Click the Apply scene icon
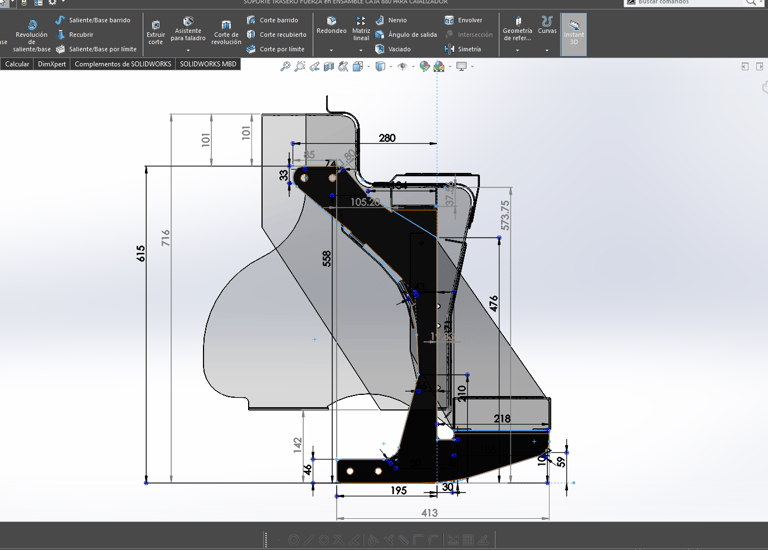This screenshot has width=768, height=550. (x=439, y=67)
